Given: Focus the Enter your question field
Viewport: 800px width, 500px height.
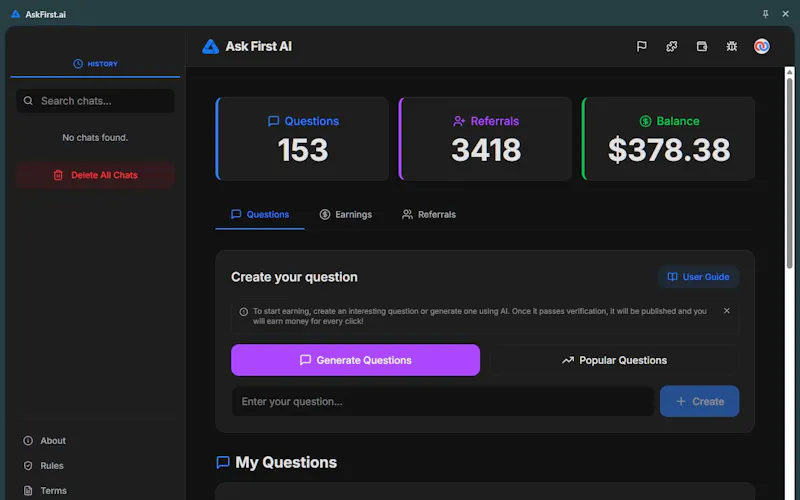Looking at the screenshot, I should tap(443, 402).
